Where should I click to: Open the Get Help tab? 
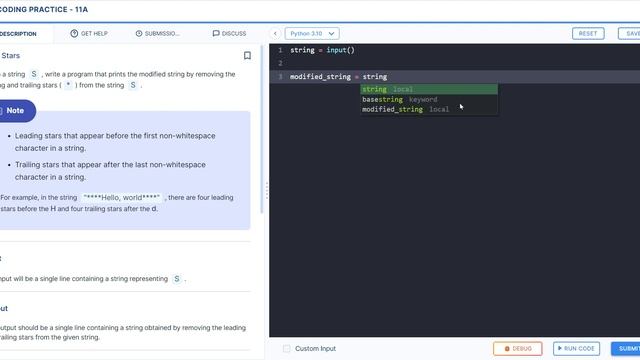tap(89, 33)
